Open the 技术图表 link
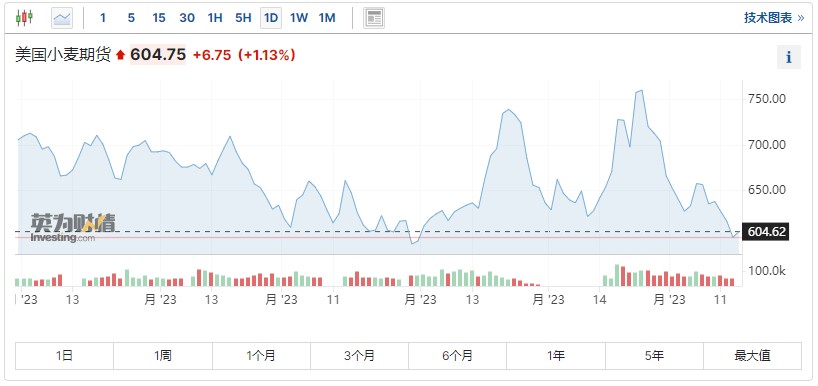The image size is (818, 386). [x=774, y=18]
